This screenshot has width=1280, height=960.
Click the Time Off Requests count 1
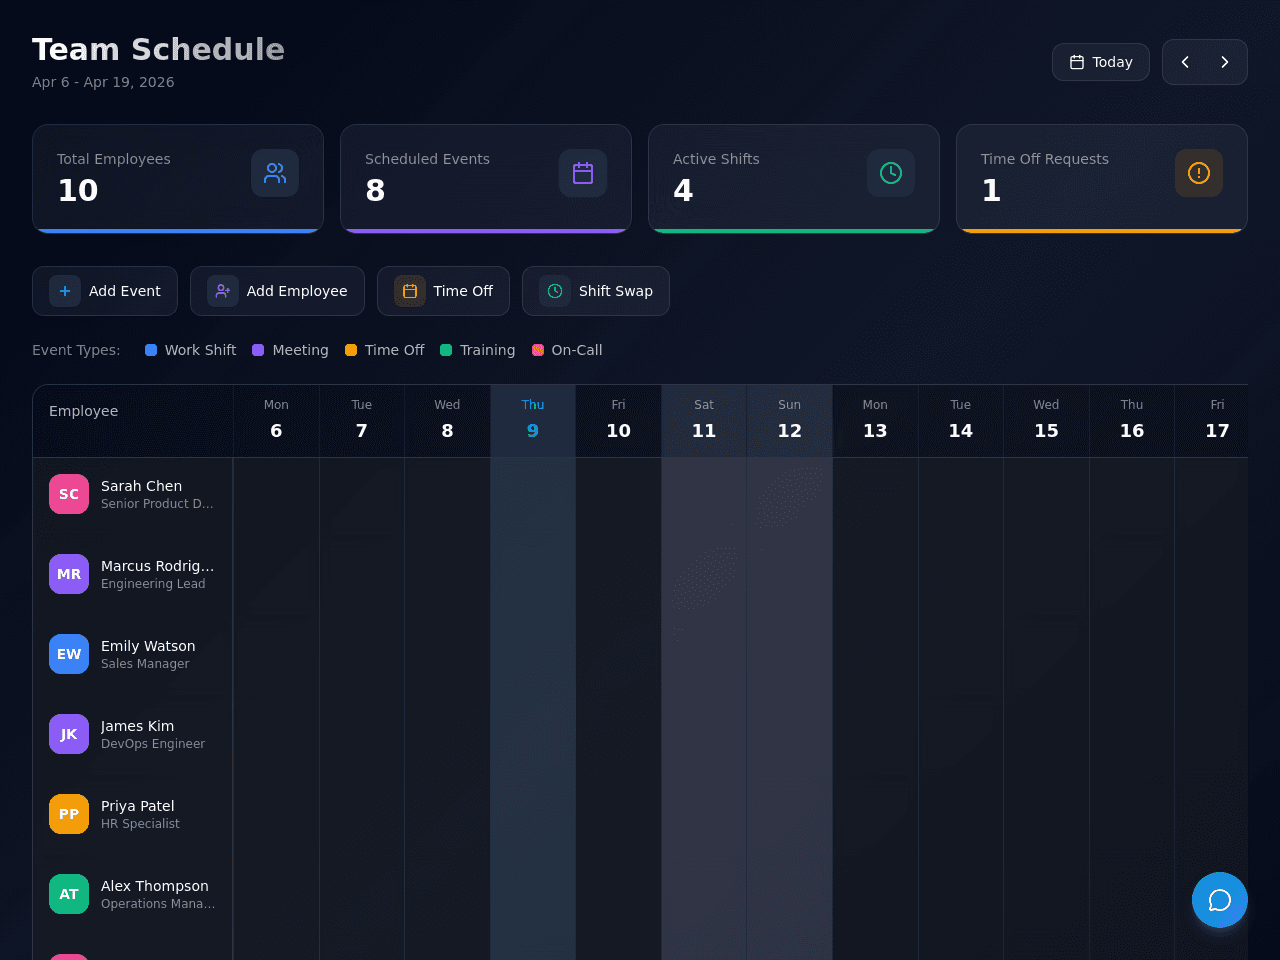pyautogui.click(x=991, y=190)
